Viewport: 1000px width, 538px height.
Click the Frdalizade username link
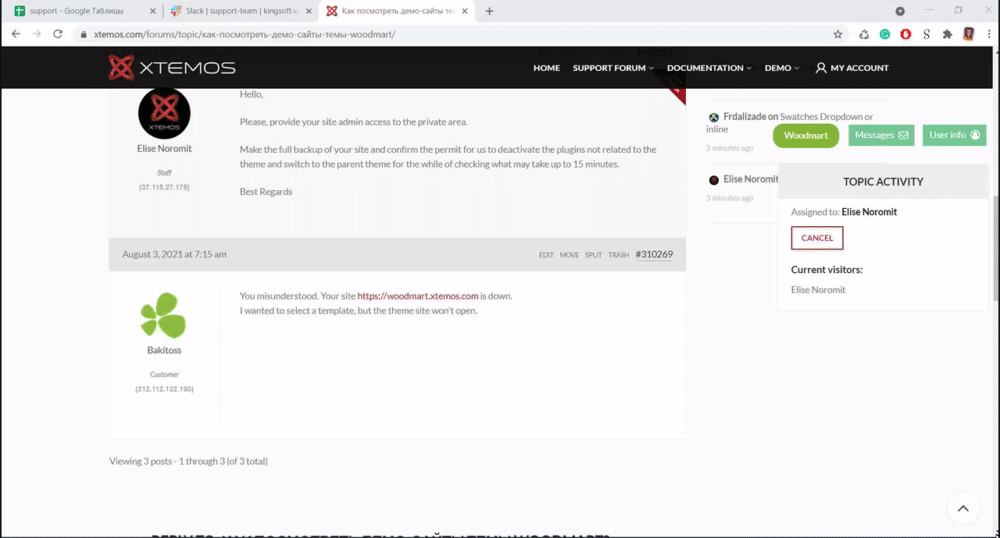pos(744,117)
